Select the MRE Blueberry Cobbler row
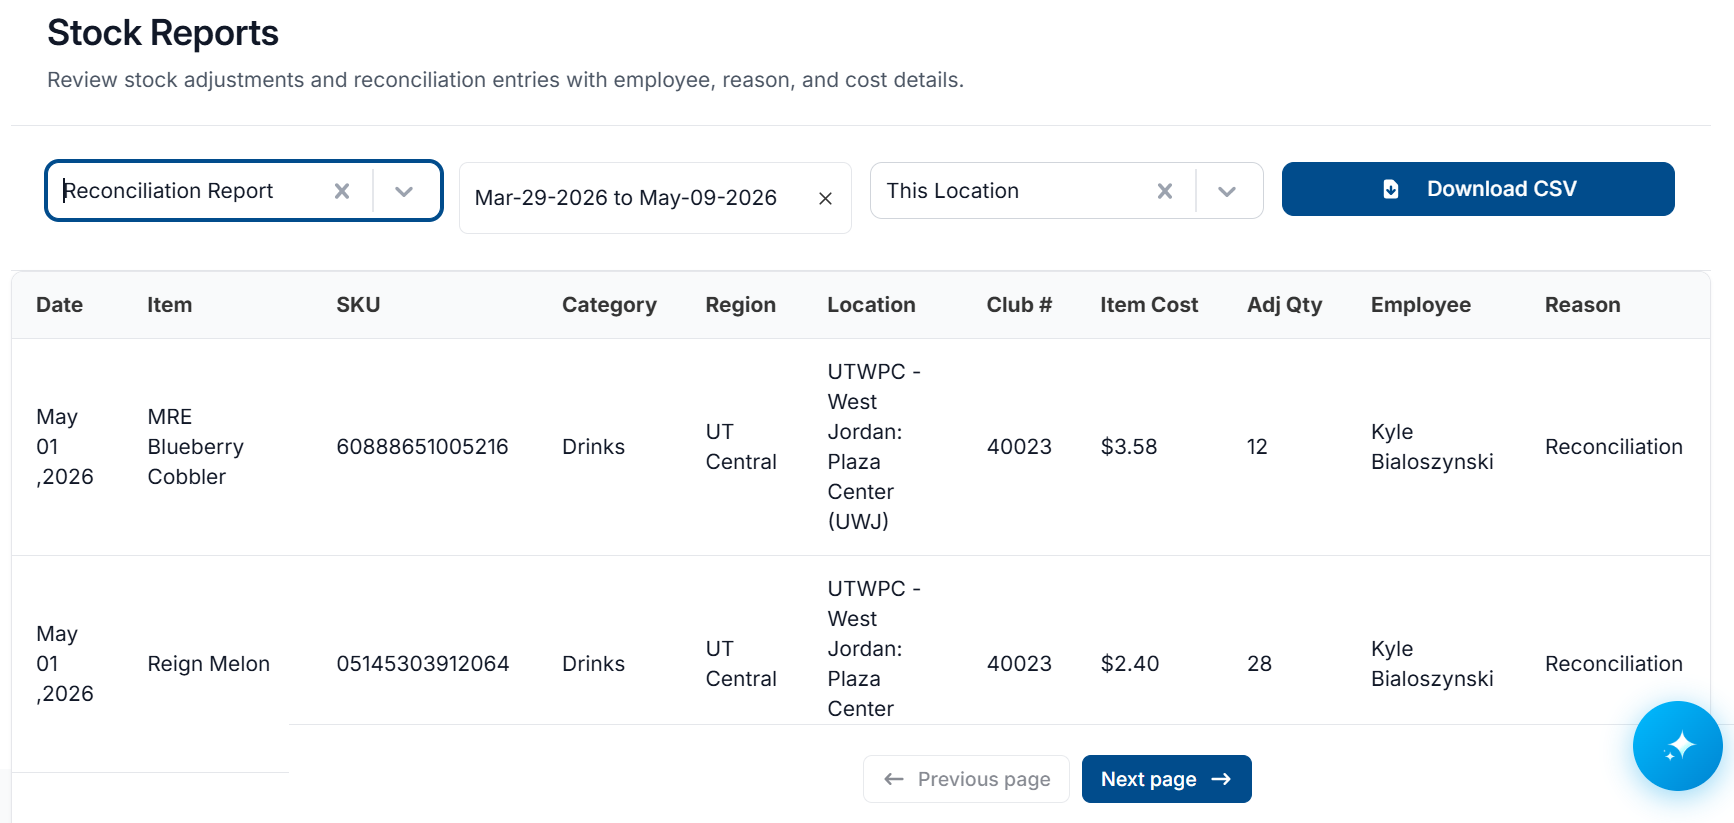This screenshot has height=823, width=1734. click(861, 447)
